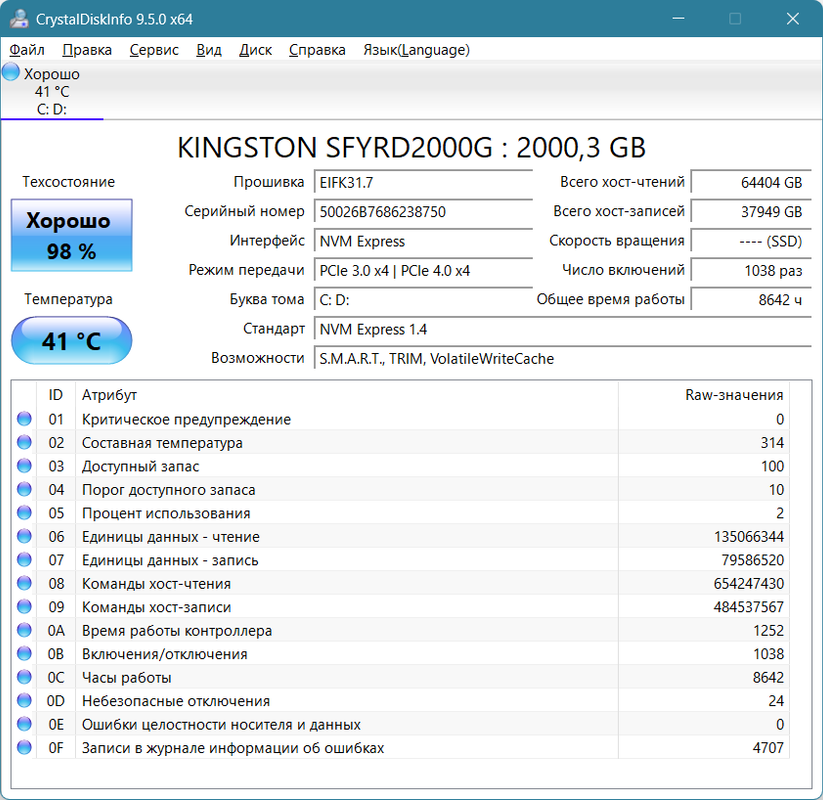This screenshot has height=800, width=823.
Task: Select the blue disk status orb for C: D:
Action: tap(10, 72)
